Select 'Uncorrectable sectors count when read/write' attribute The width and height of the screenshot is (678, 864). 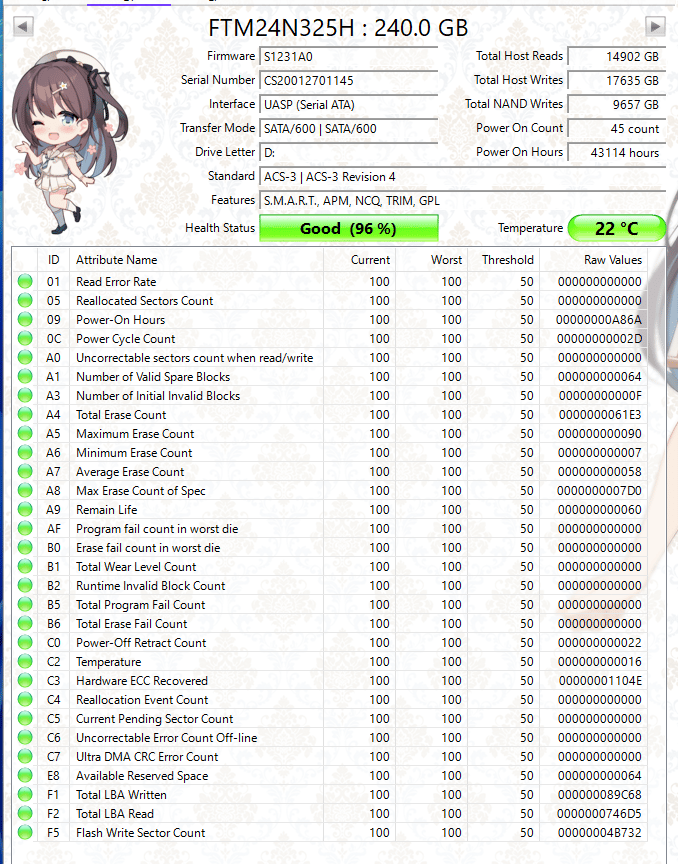point(195,358)
